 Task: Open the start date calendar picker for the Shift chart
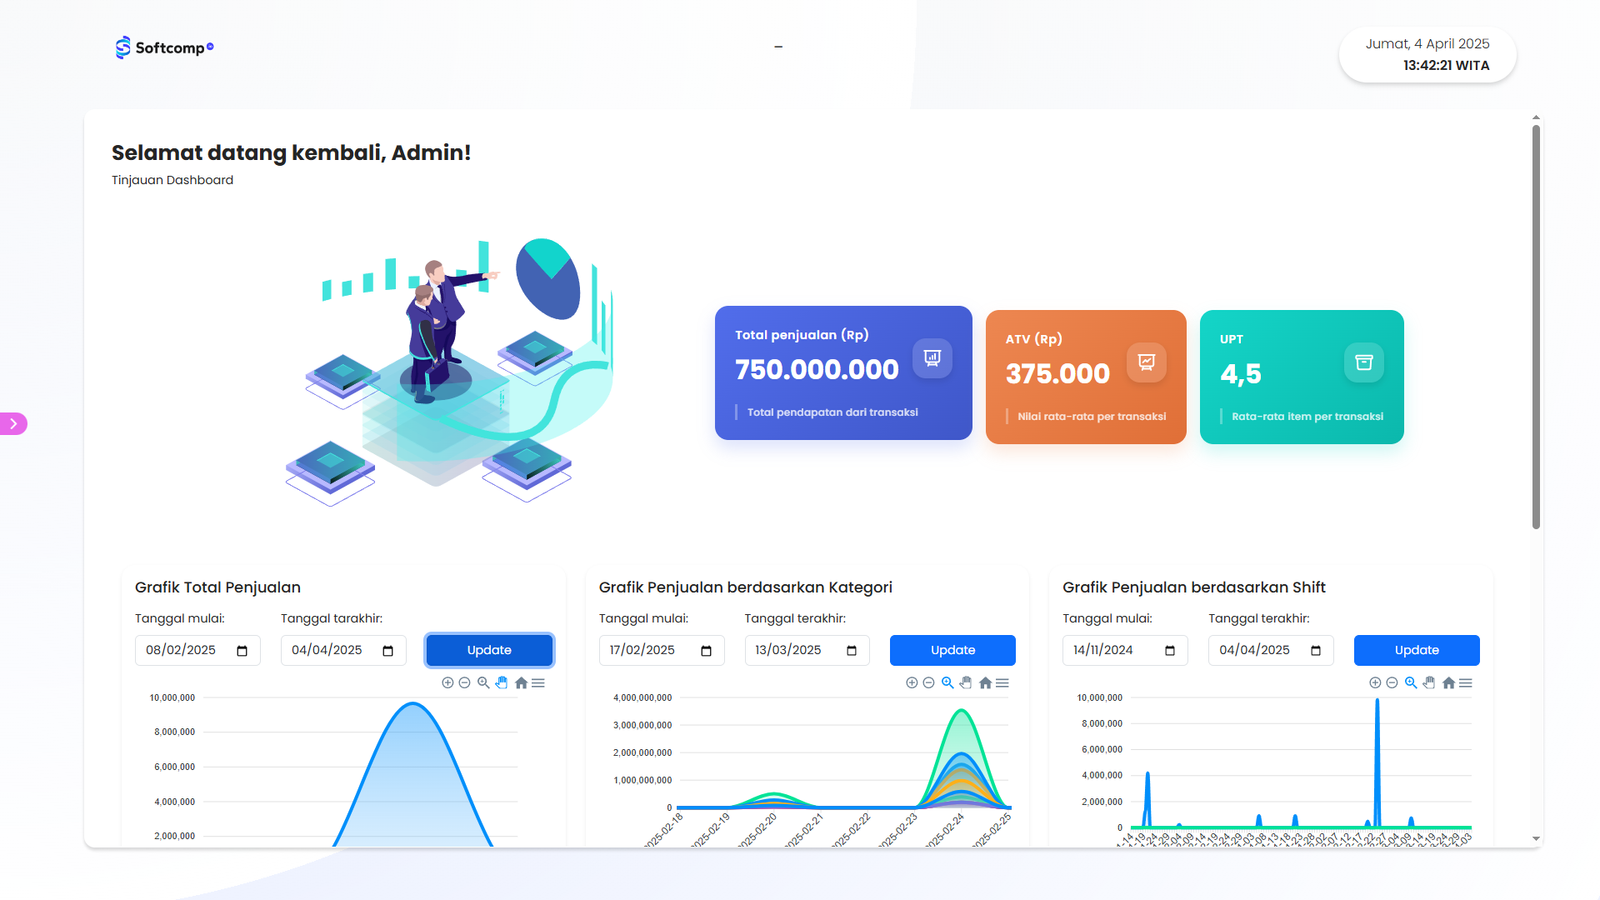(1170, 651)
